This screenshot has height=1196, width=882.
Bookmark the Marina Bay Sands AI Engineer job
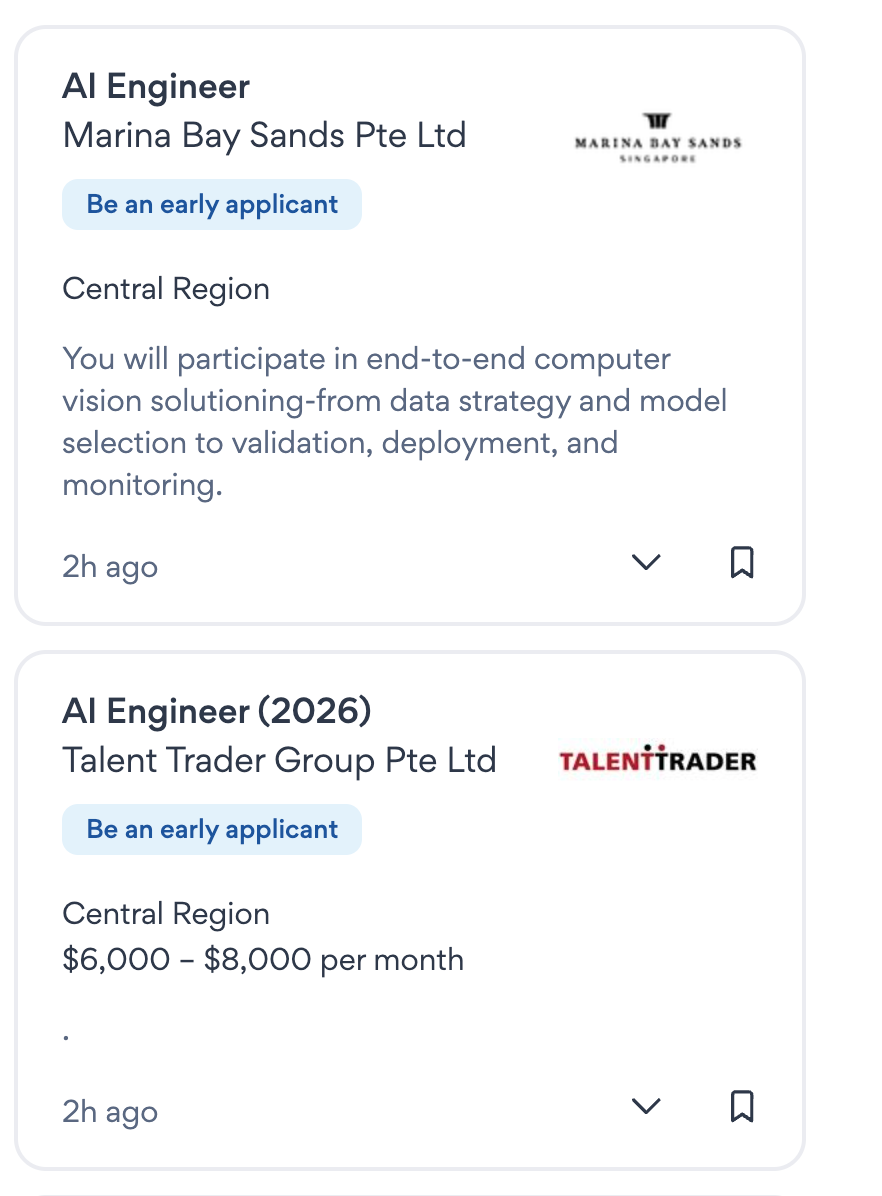click(x=741, y=563)
